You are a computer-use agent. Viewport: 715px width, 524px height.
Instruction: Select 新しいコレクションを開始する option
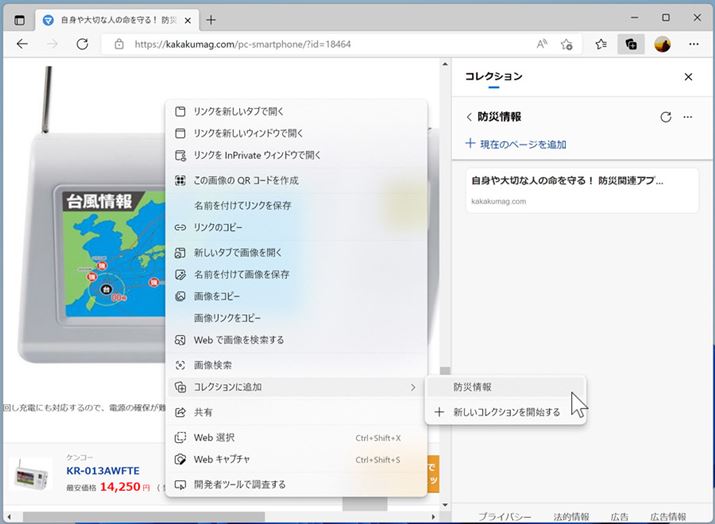(505, 412)
